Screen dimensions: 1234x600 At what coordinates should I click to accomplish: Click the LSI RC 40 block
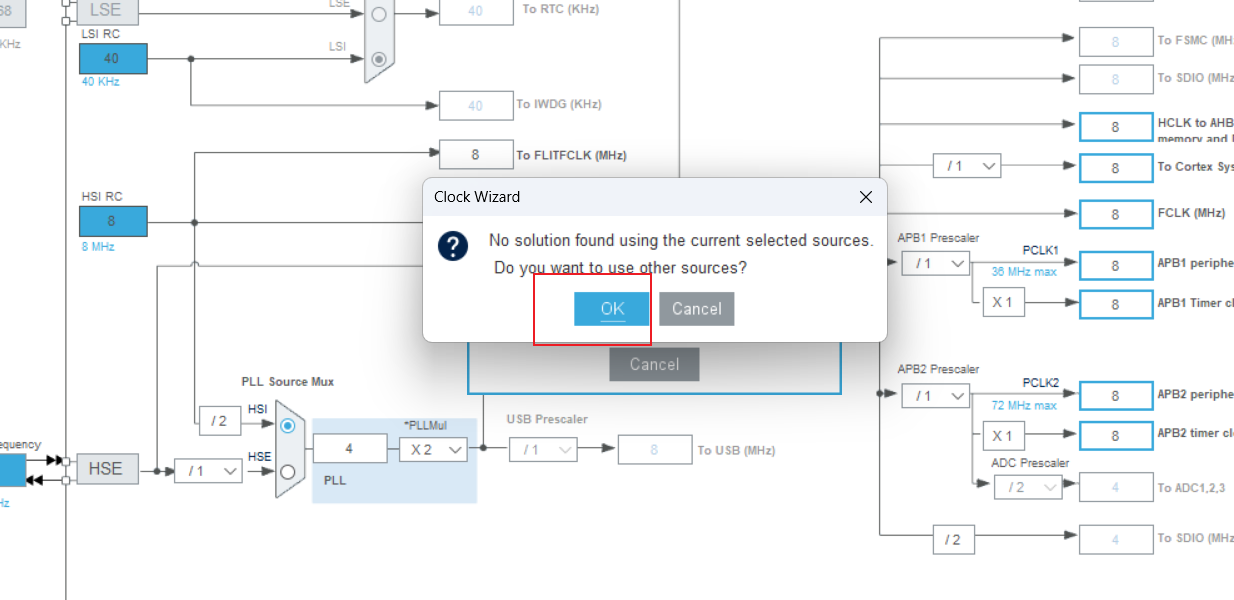(114, 59)
